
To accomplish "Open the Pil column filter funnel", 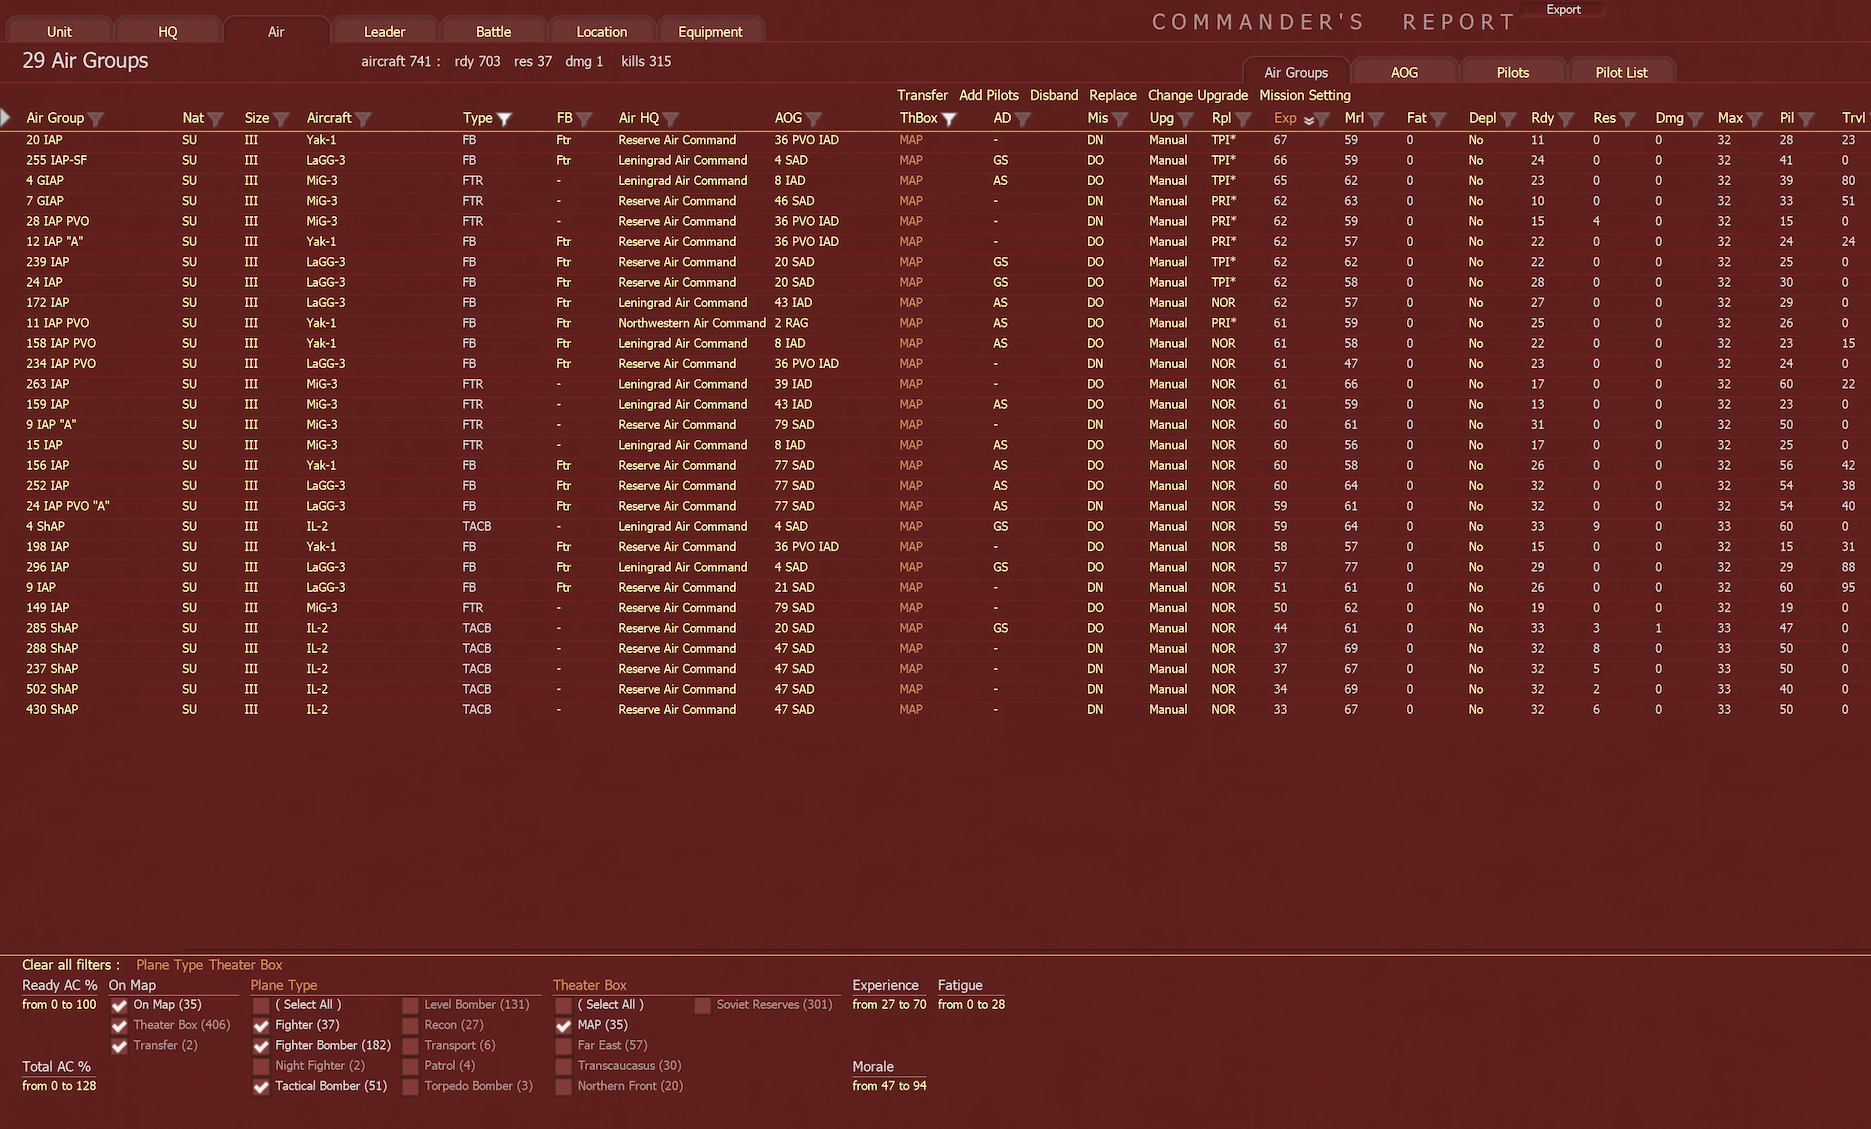I will pyautogui.click(x=1806, y=119).
